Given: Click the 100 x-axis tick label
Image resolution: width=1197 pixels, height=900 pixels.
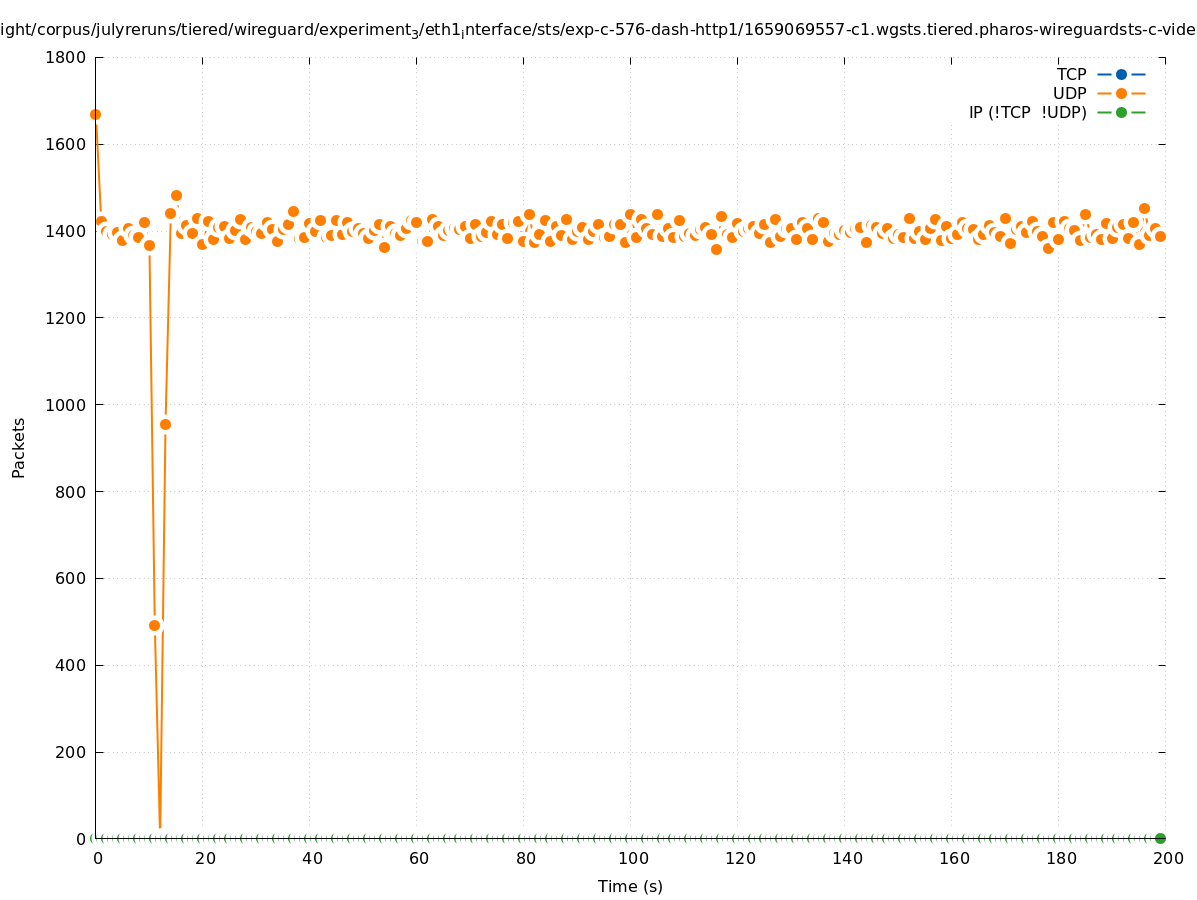Looking at the screenshot, I should [x=632, y=858].
